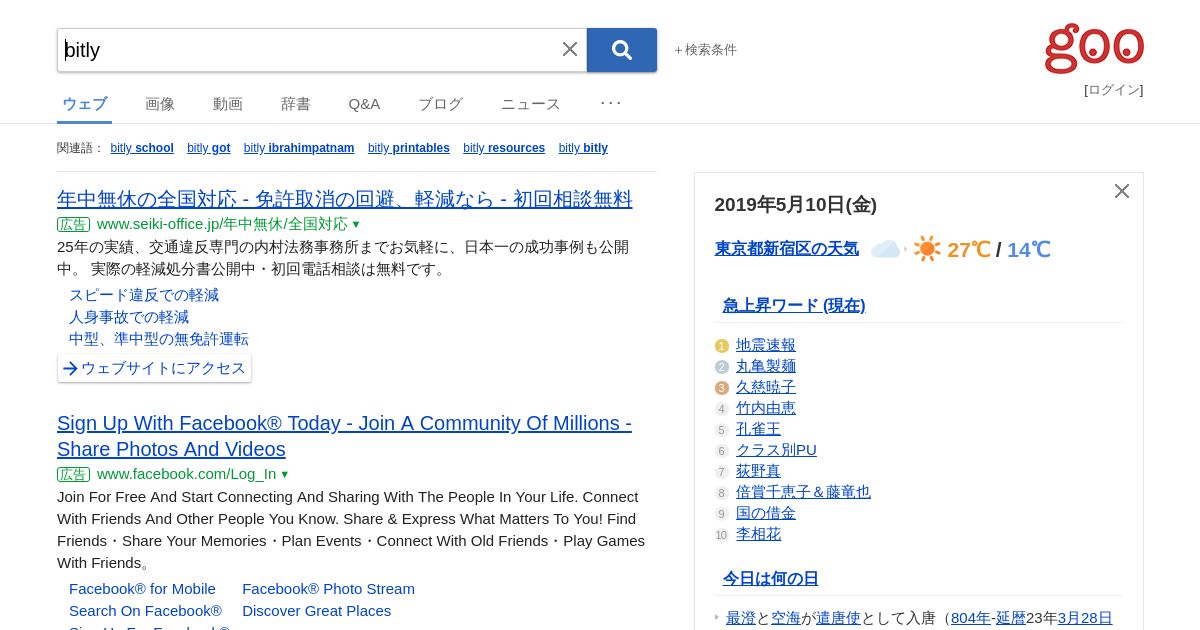Click trending word 倍賞千恵子＆藤竜也
The height and width of the screenshot is (630, 1200).
coord(803,492)
